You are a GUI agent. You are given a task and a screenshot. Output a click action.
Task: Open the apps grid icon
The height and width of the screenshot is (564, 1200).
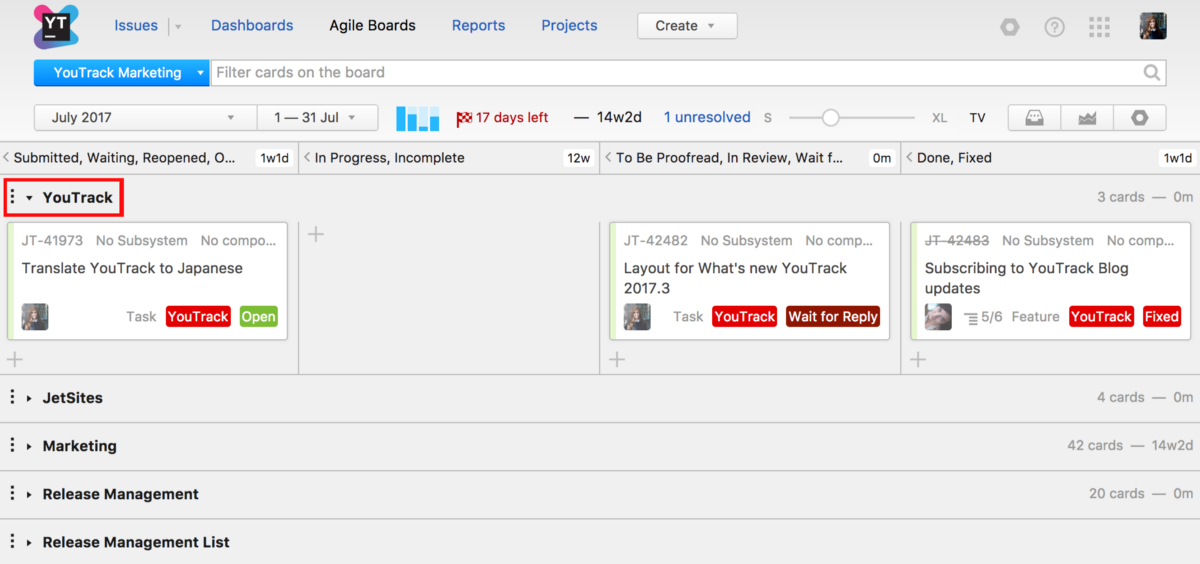coord(1099,27)
